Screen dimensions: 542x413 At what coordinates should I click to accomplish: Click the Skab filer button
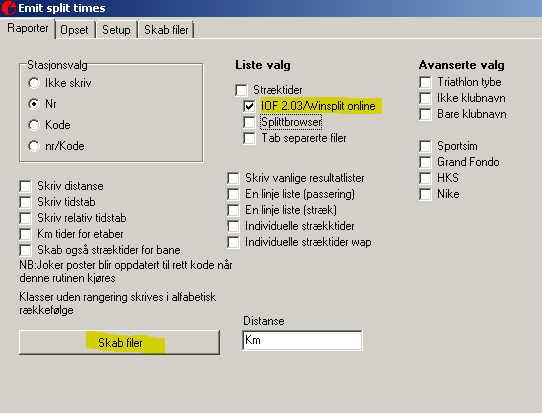coord(120,342)
